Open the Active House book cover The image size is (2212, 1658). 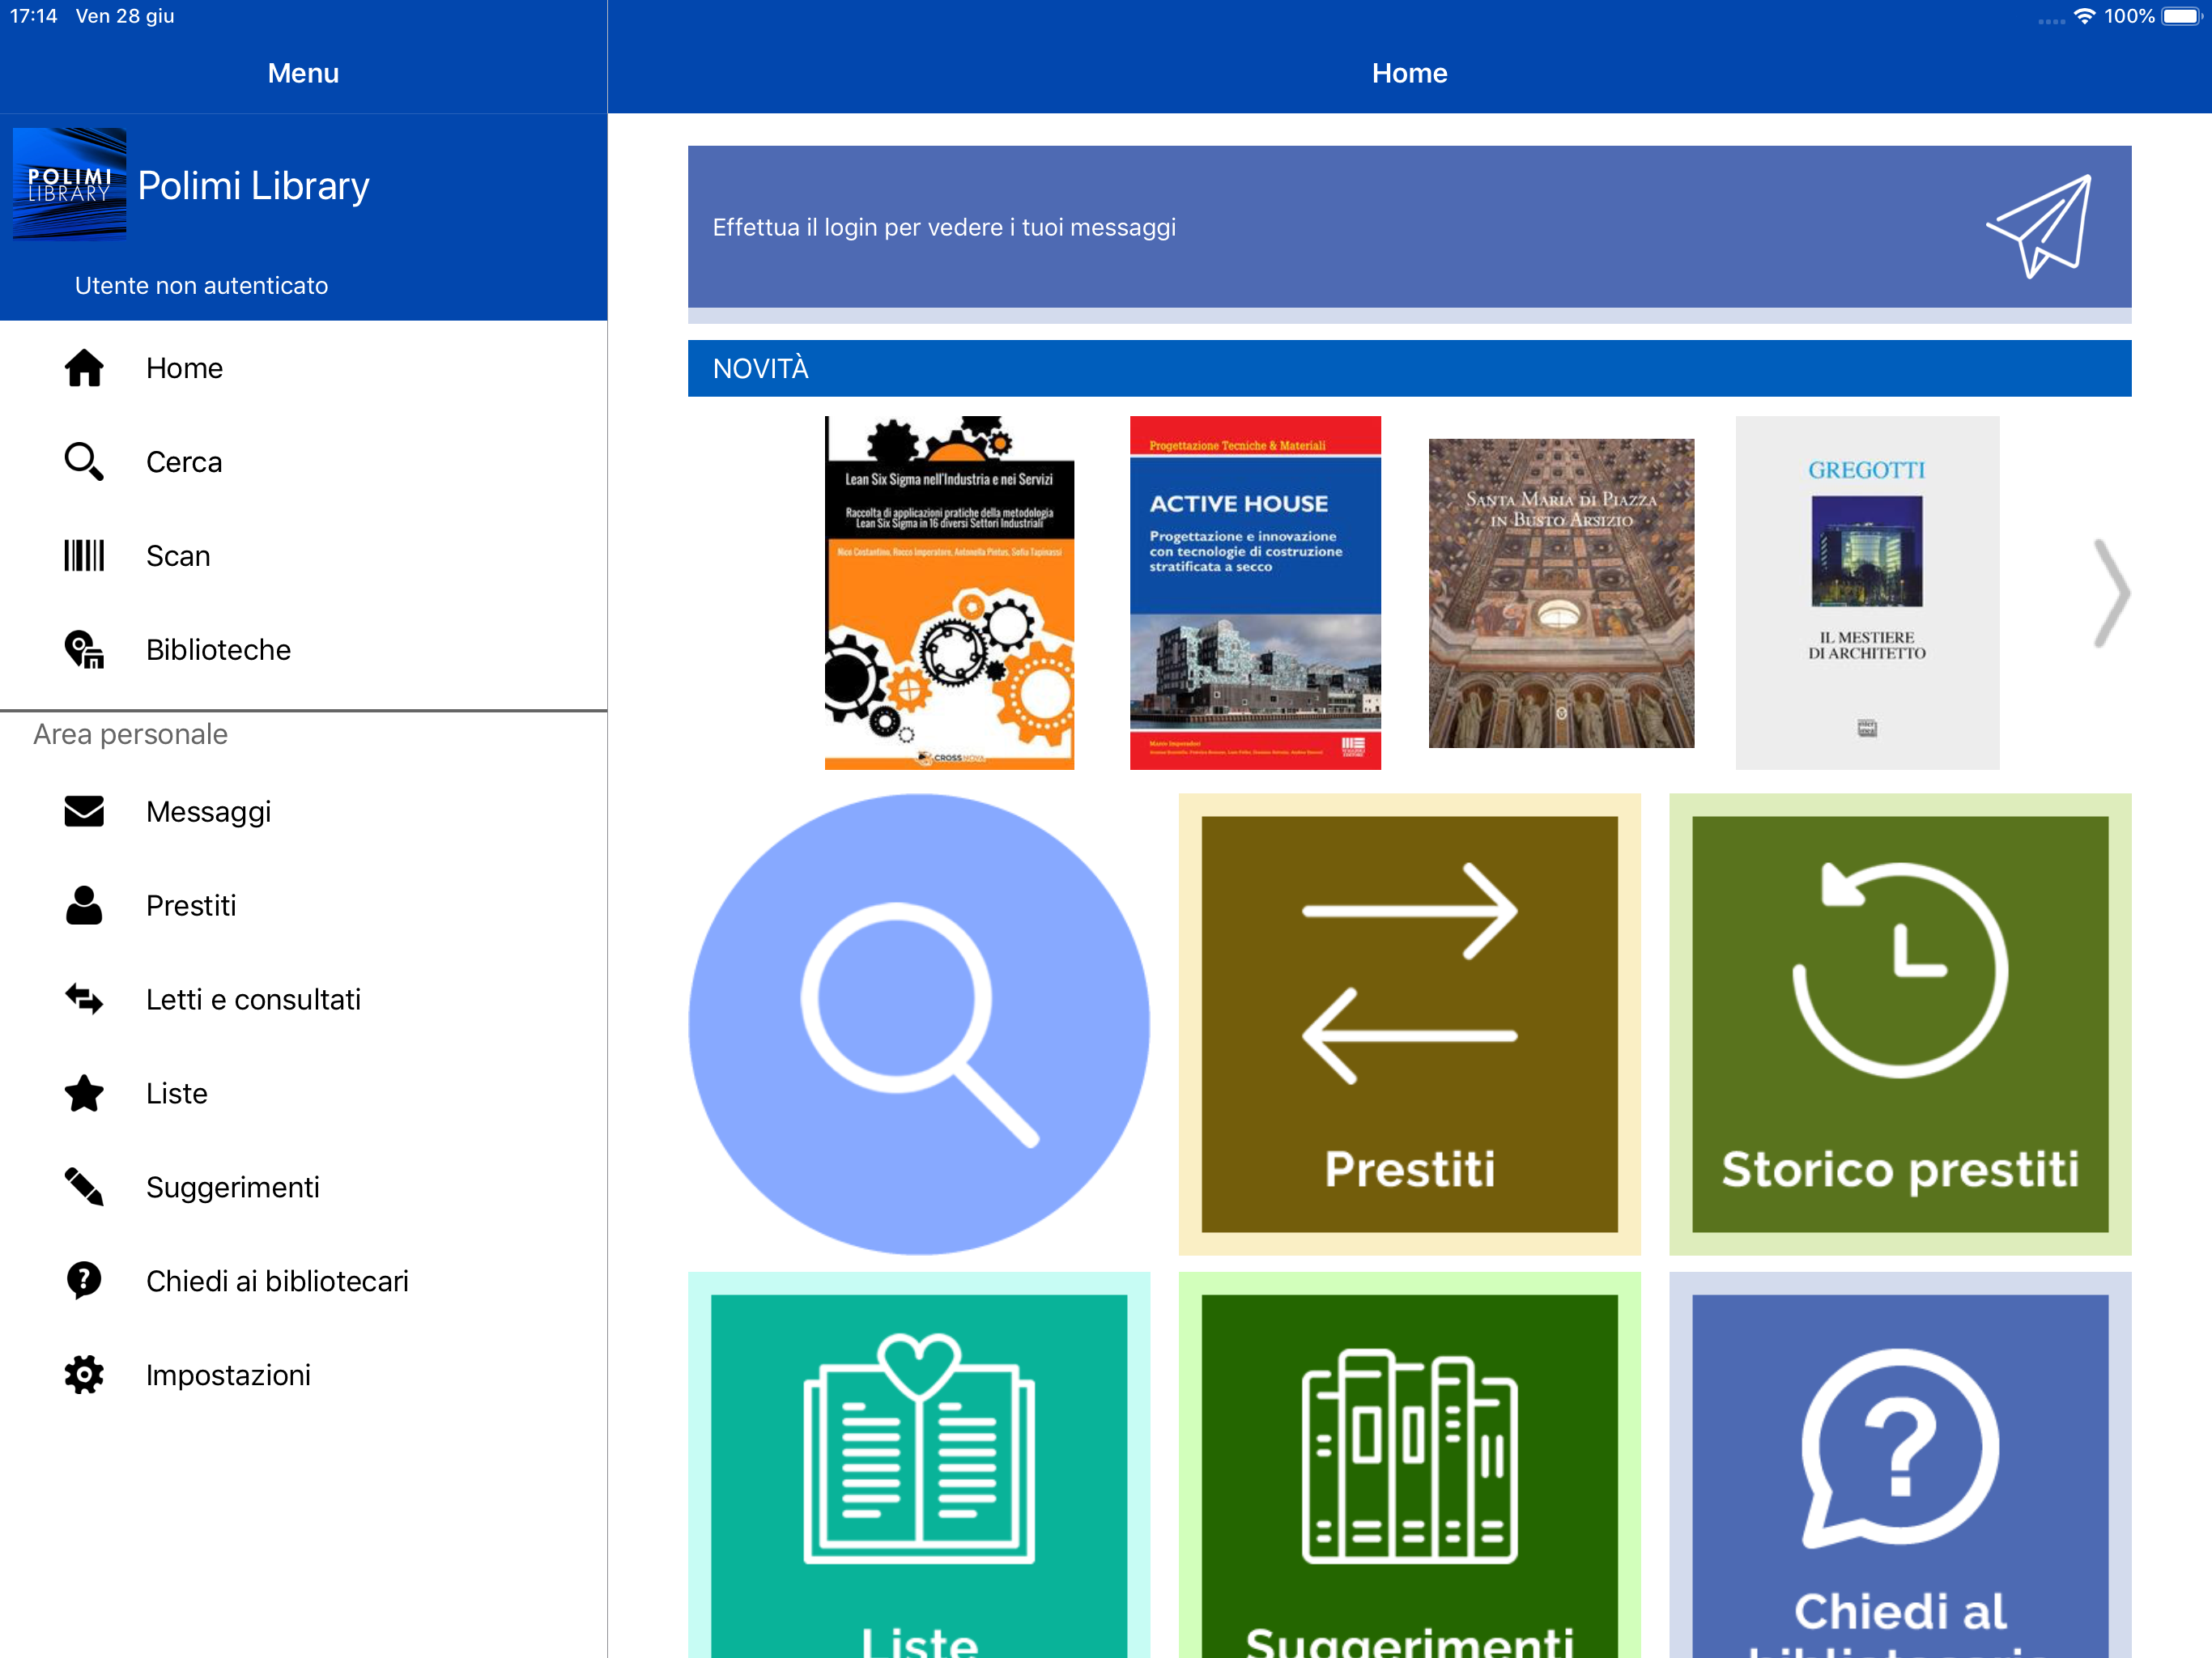coord(1255,593)
